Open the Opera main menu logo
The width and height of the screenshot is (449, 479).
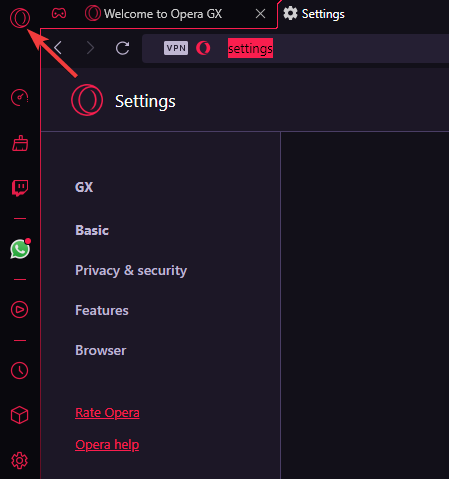[20, 18]
